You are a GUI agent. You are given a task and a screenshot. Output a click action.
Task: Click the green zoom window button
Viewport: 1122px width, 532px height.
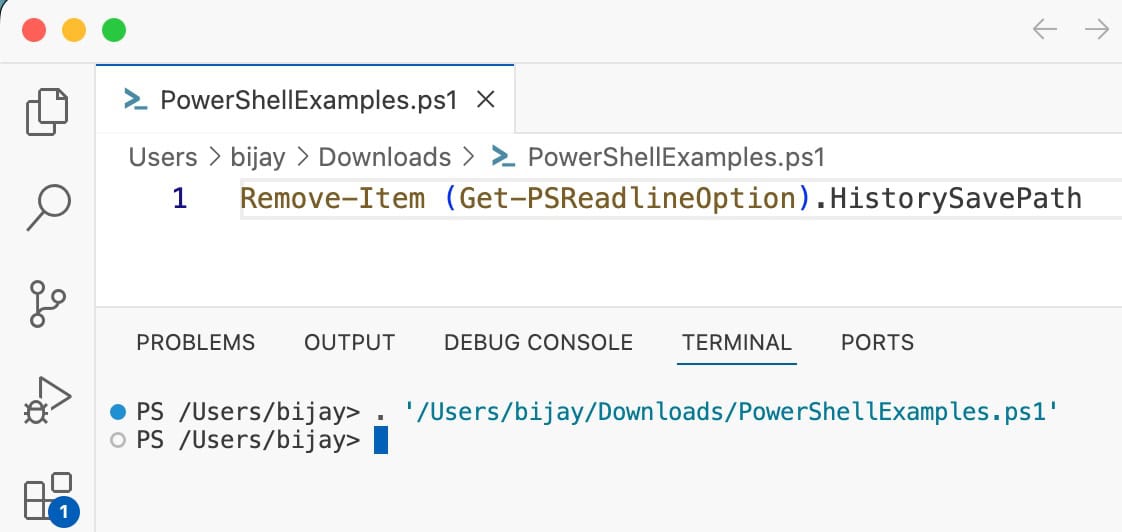[114, 30]
